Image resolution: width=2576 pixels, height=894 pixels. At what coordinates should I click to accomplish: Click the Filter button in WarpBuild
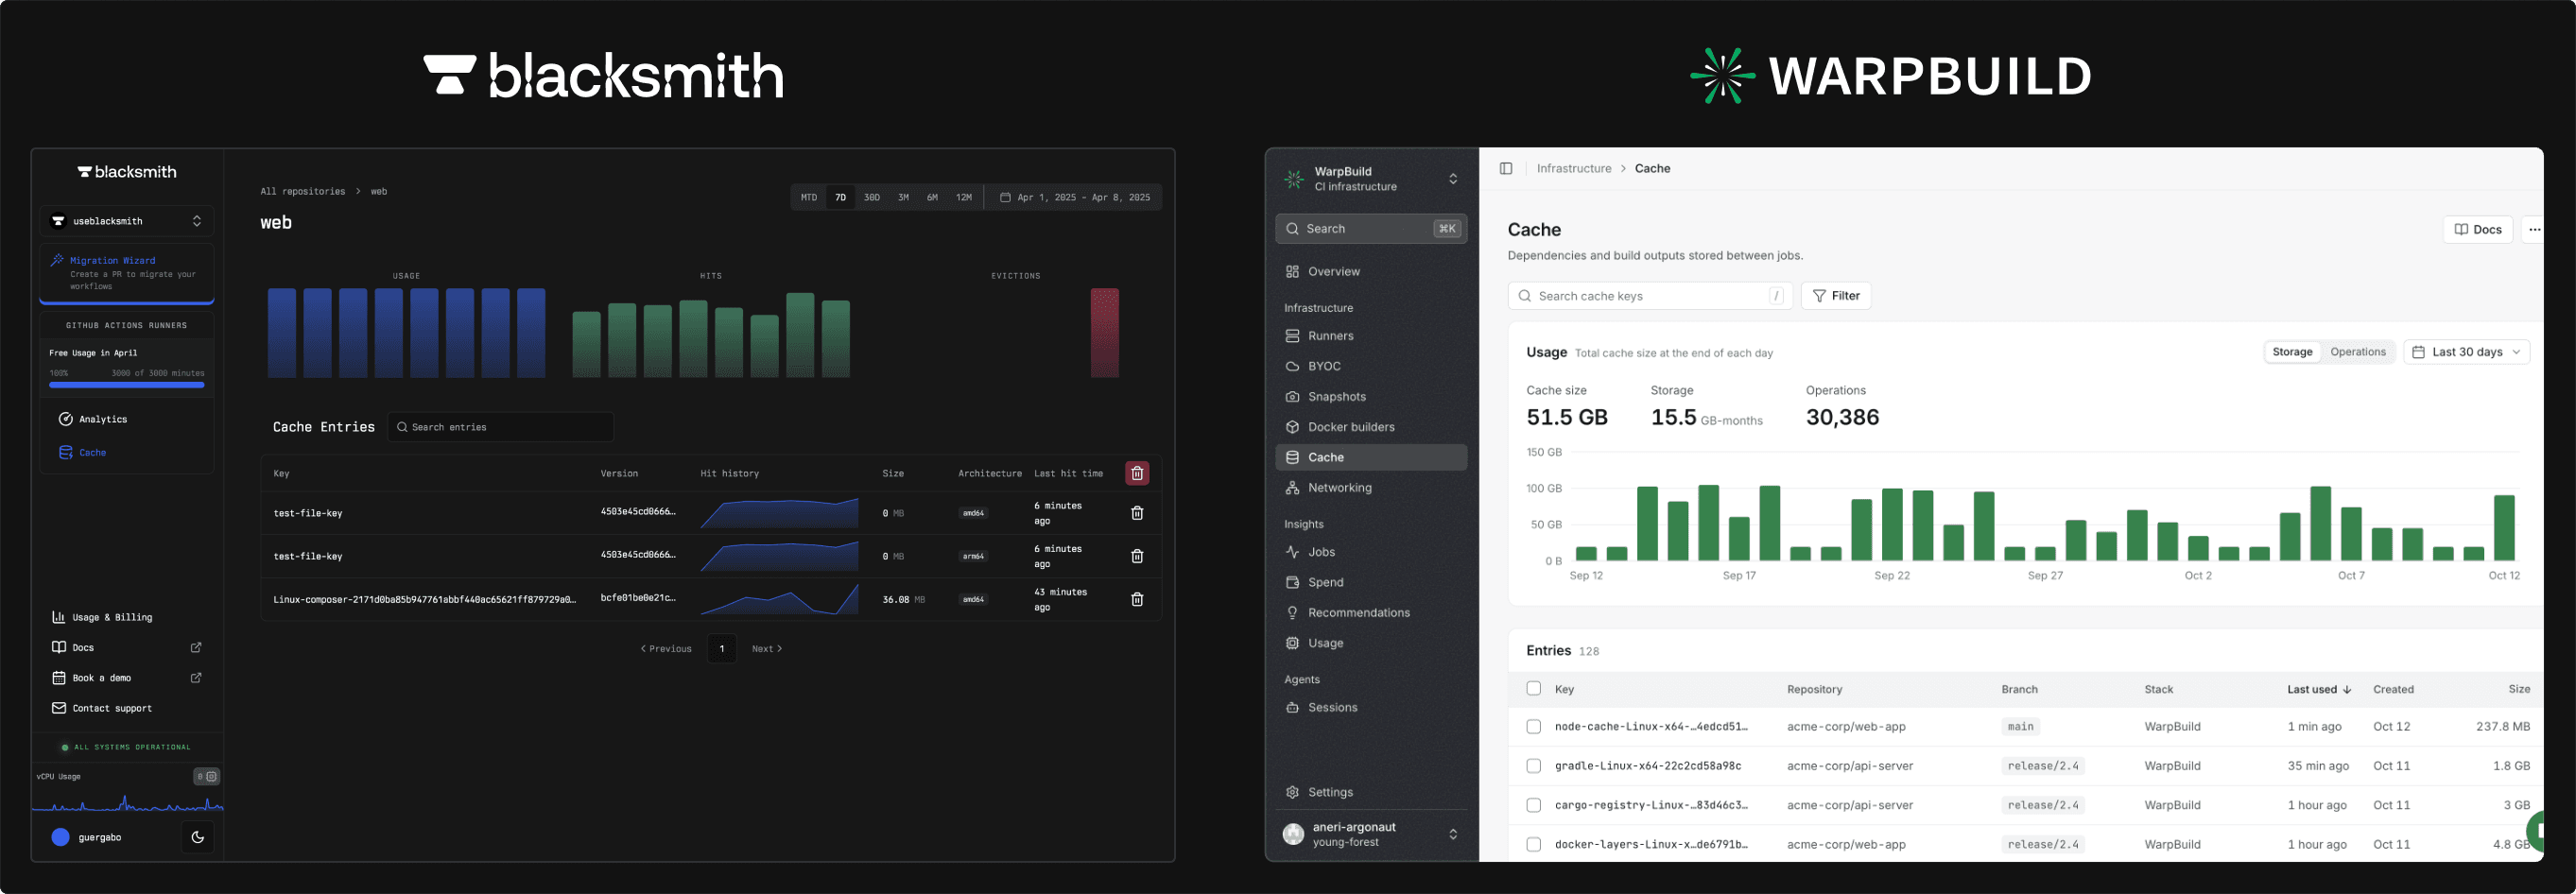click(1836, 297)
